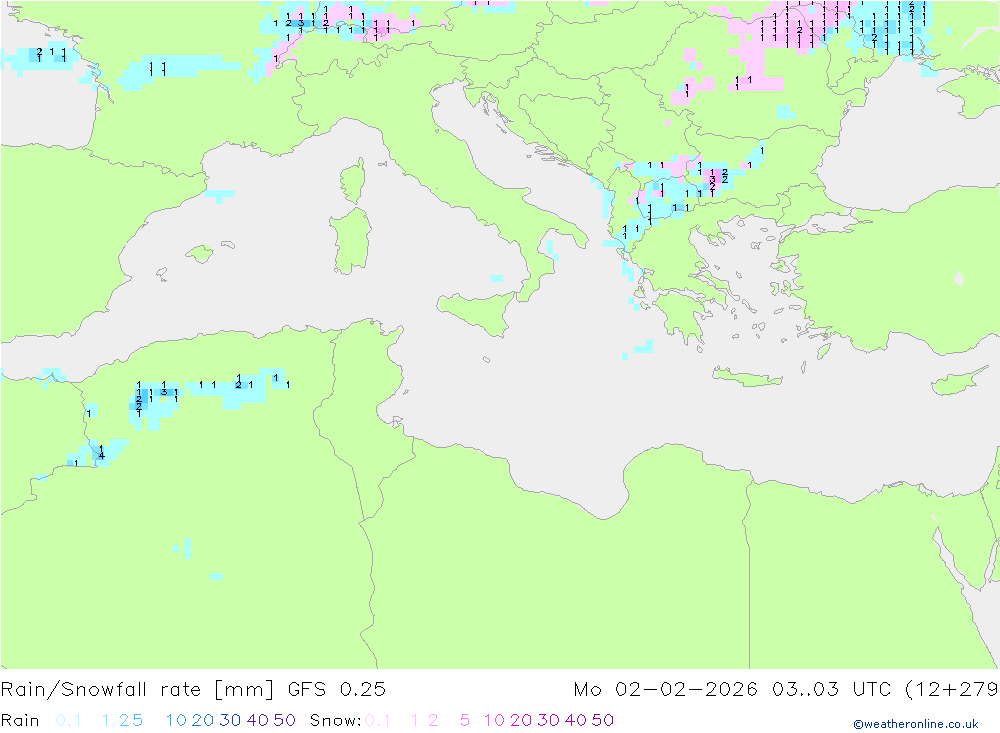Click the 'Rain/Snowfall rate [mm]' title text

[137, 690]
